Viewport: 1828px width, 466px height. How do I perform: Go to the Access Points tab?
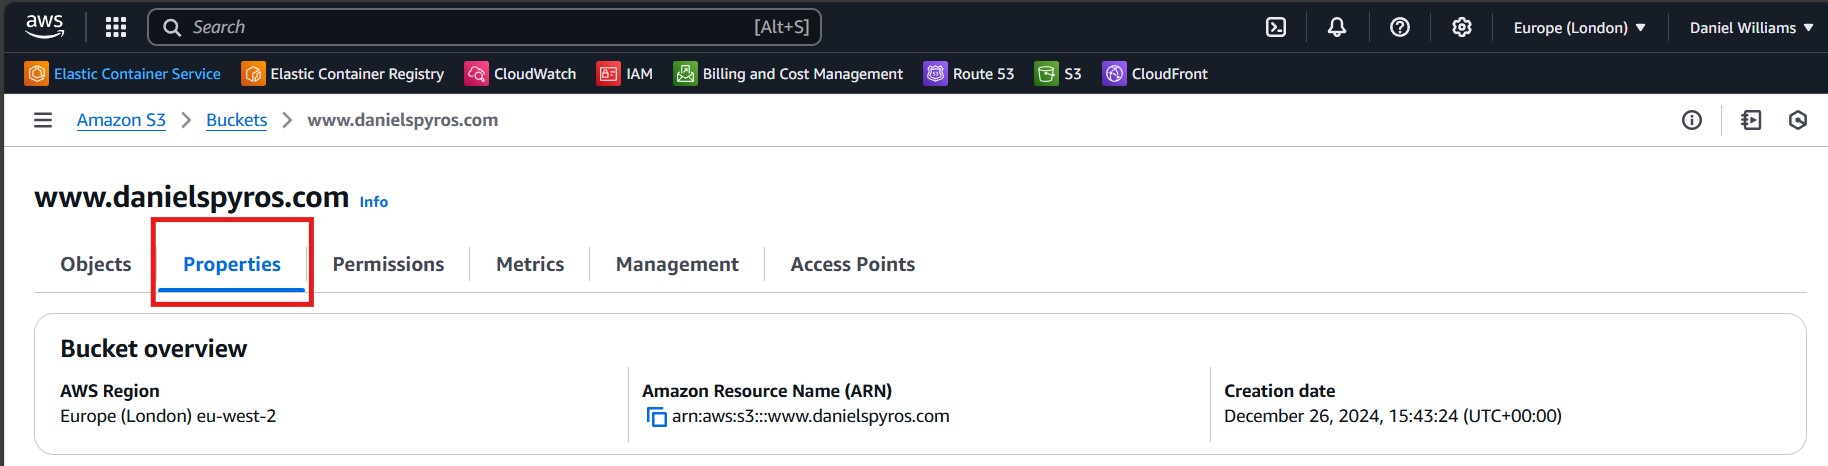(852, 264)
